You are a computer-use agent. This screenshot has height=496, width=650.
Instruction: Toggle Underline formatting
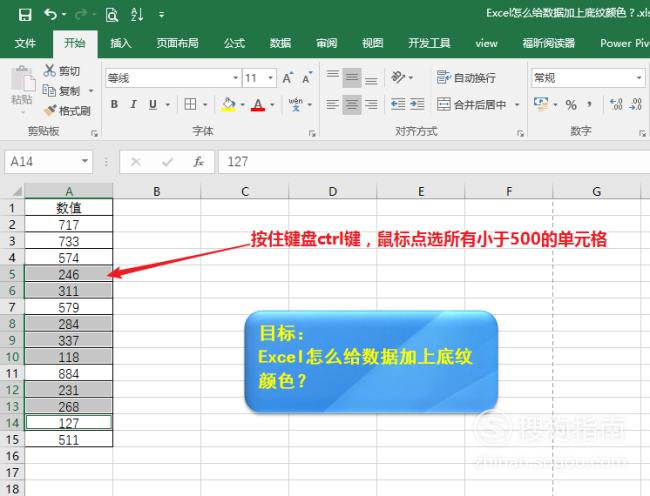point(153,104)
